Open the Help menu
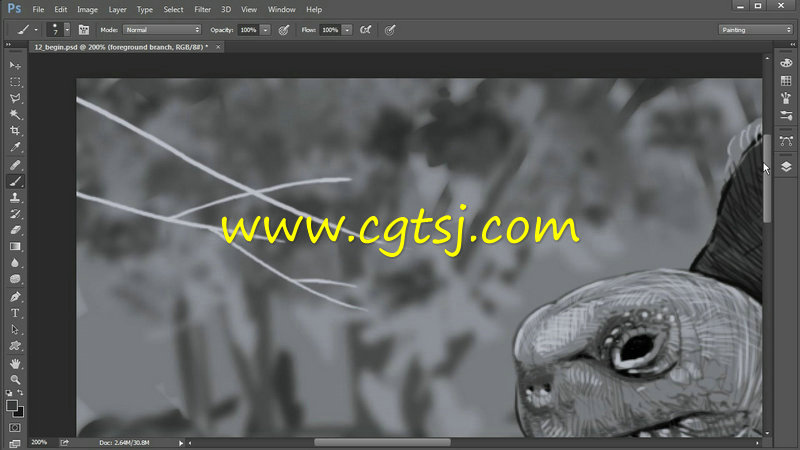 314,9
